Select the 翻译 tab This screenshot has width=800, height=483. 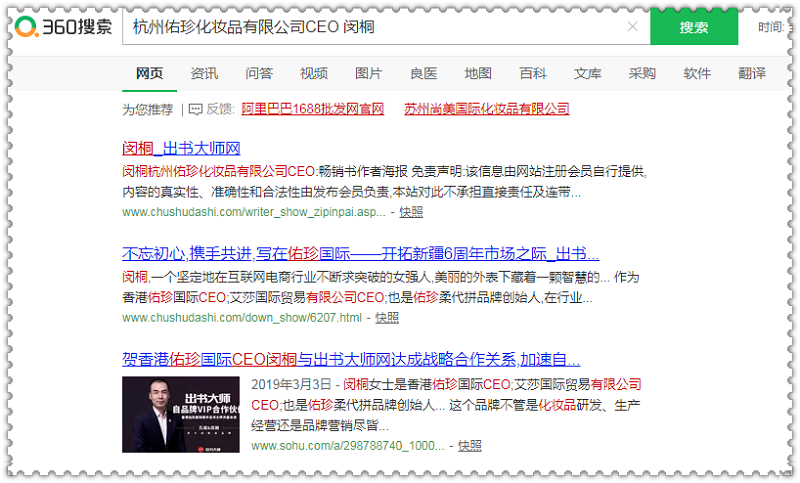point(752,73)
